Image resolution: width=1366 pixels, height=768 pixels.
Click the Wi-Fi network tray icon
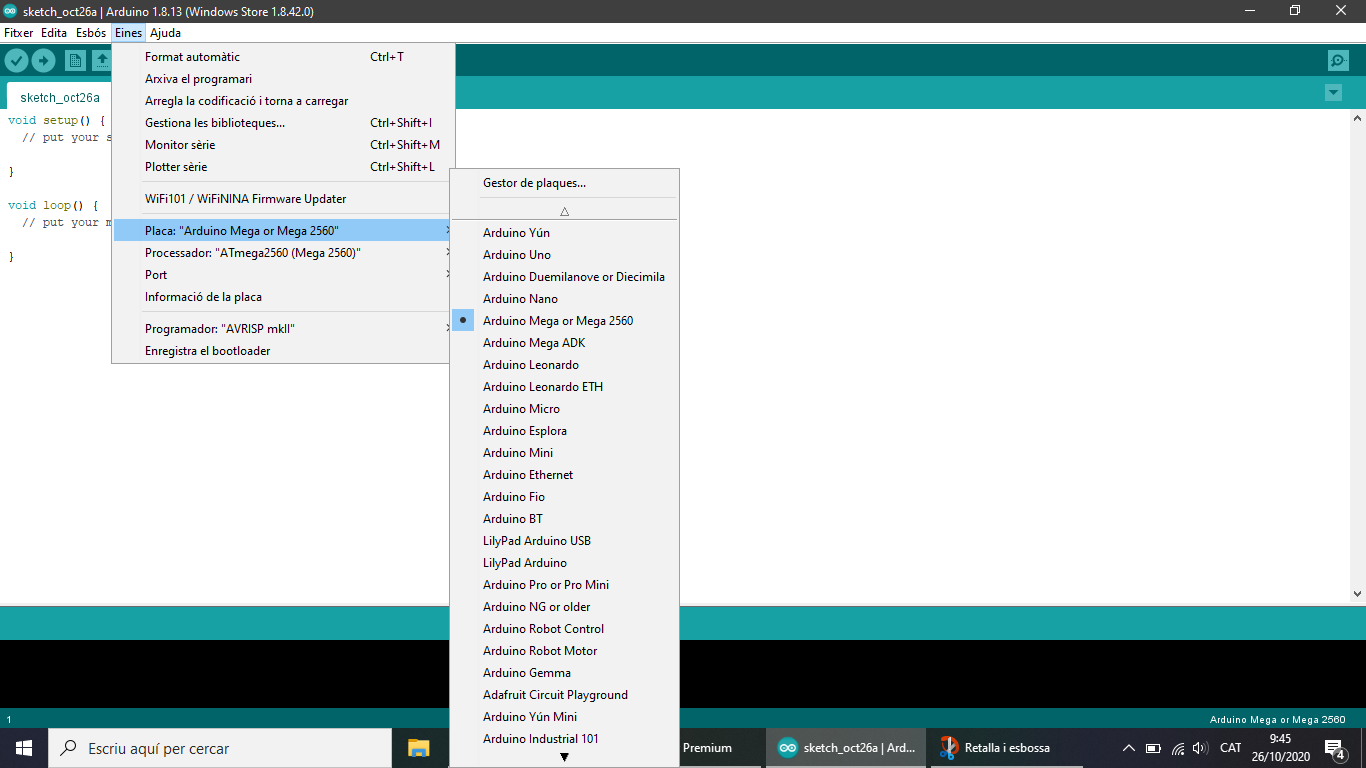pyautogui.click(x=1177, y=748)
